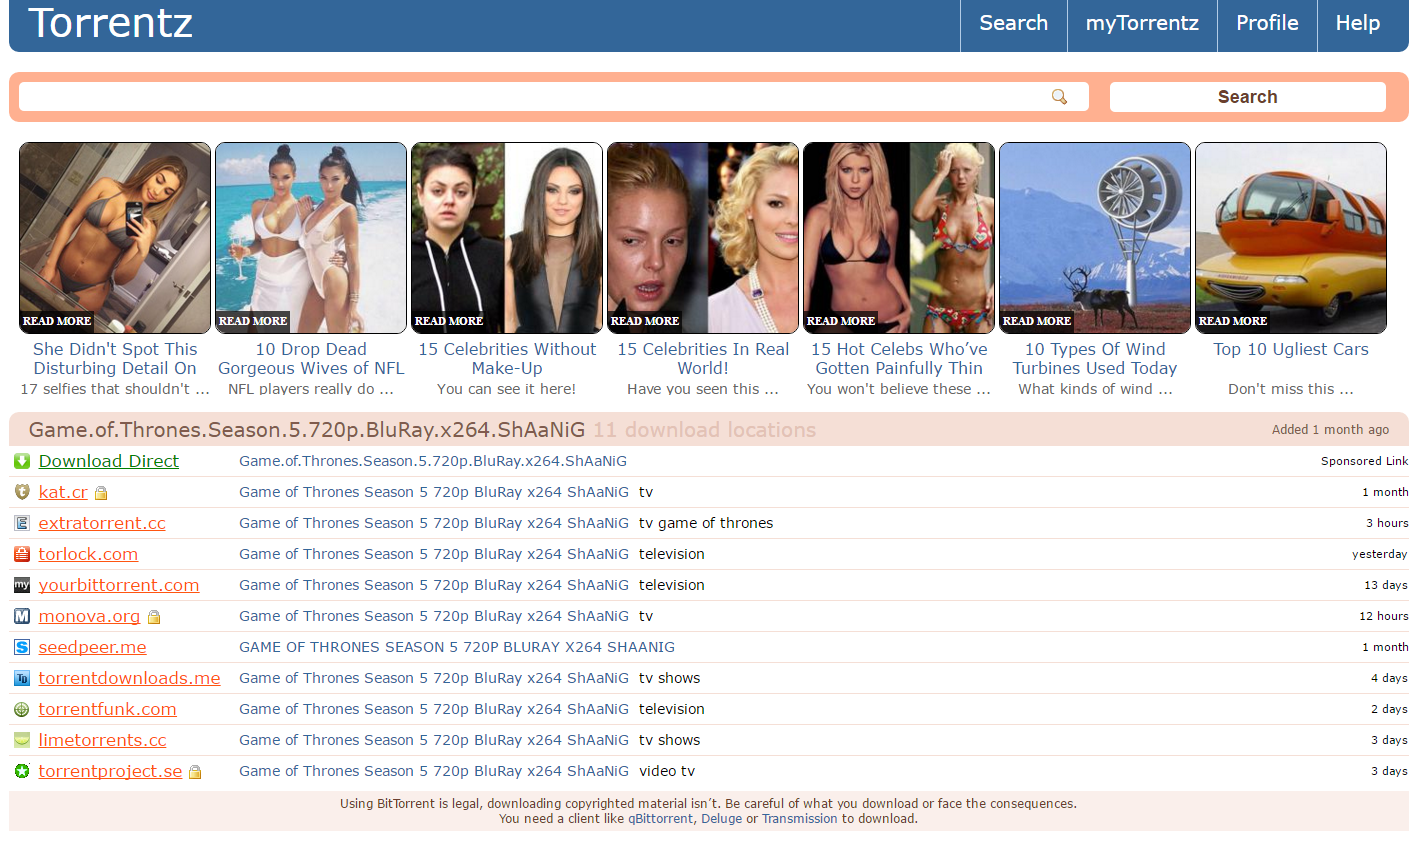This screenshot has height=841, width=1417.
Task: Click the padlock icon next to torrentproject.se
Action: pyautogui.click(x=195, y=772)
